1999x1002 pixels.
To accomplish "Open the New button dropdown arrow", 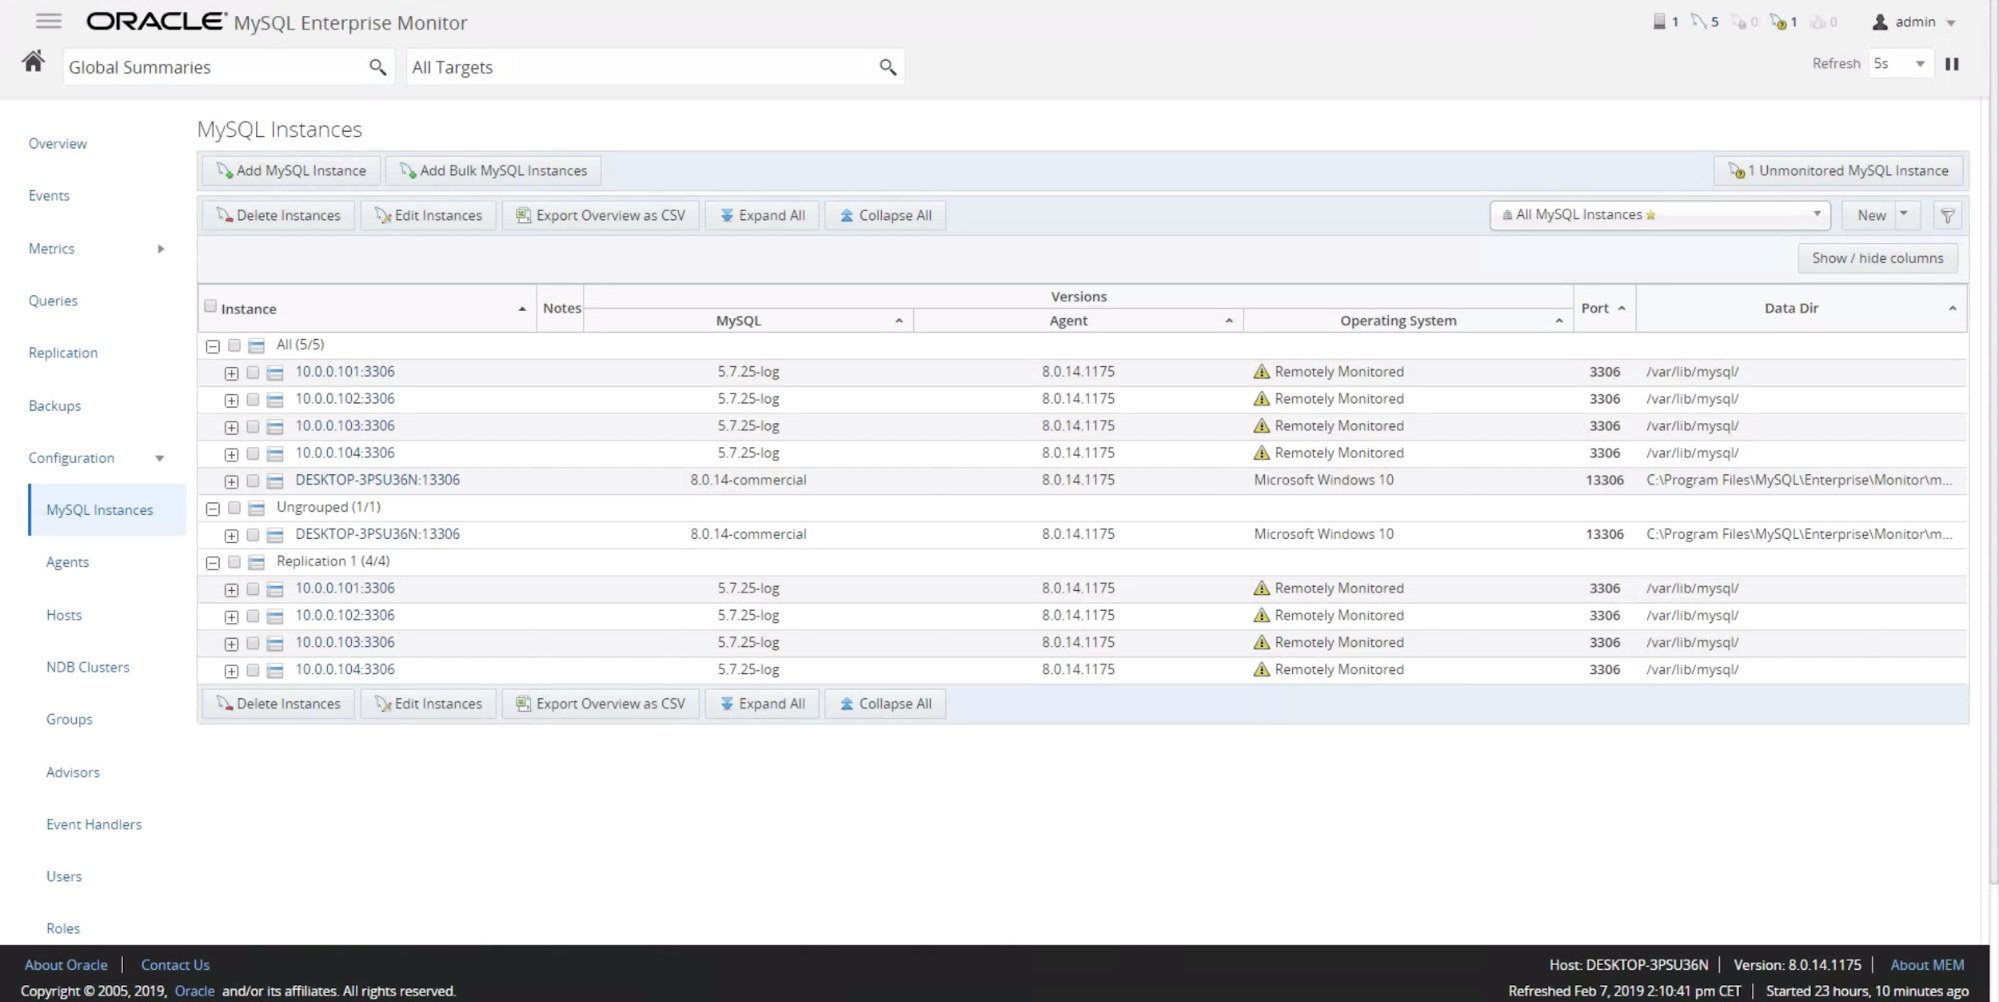I will tap(1904, 214).
